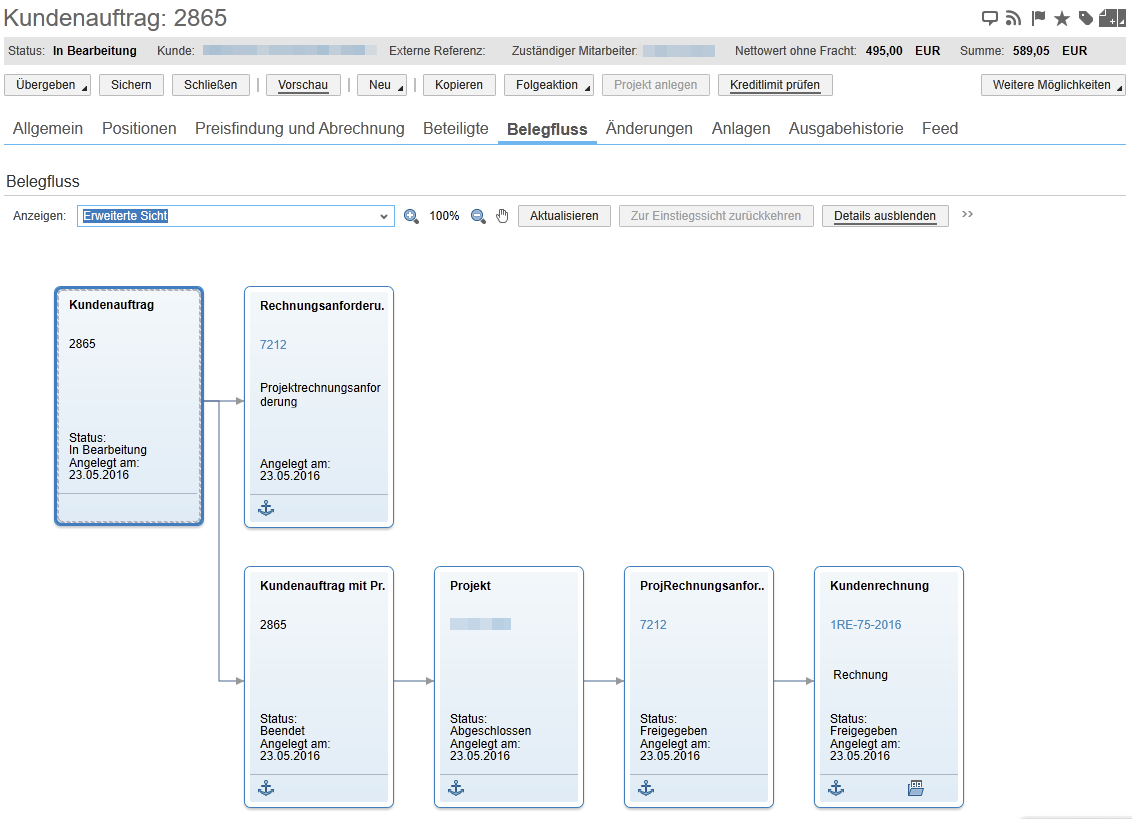Open invoice link 1RE-75-2016
Viewport: 1132px width, 819px height.
(866, 625)
